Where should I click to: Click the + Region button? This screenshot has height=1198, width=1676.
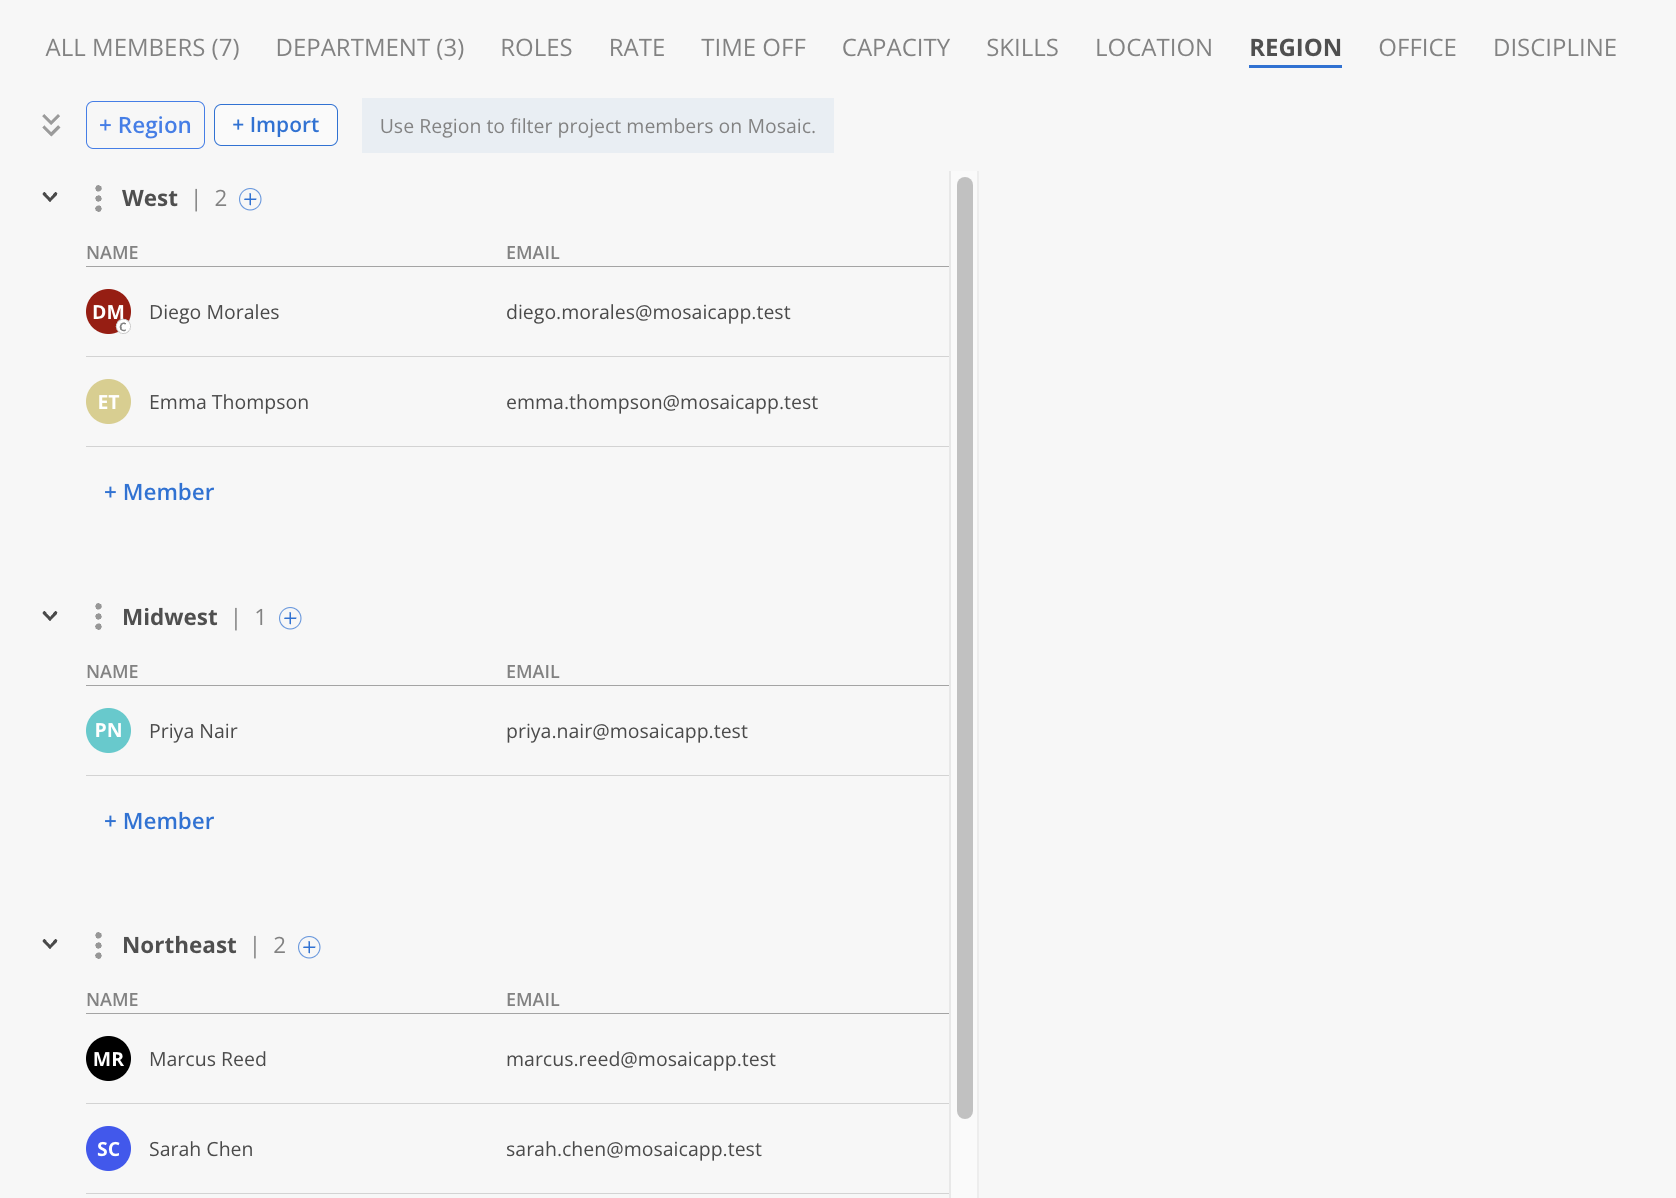(x=145, y=125)
